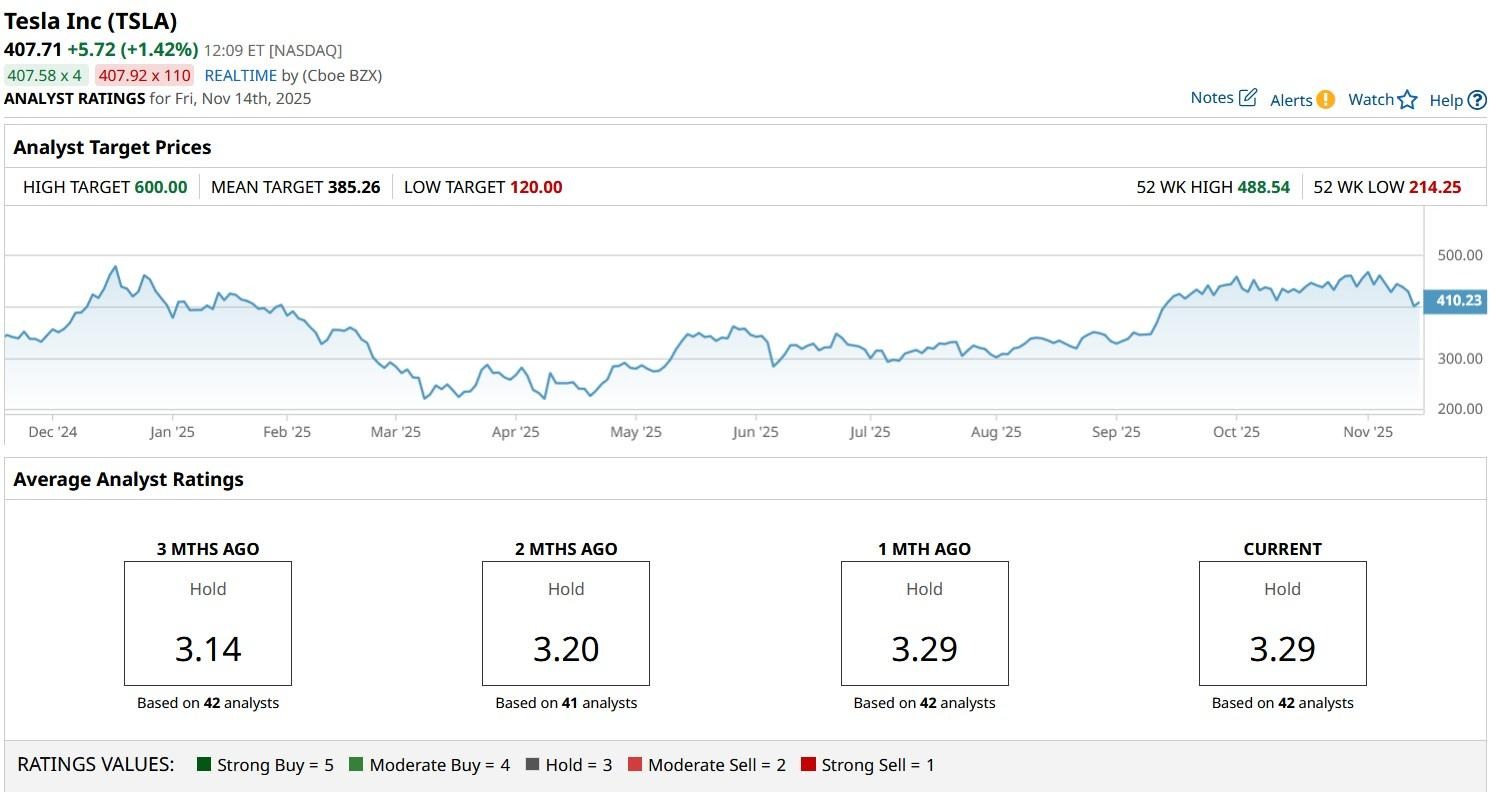
Task: Click the 12:09 ET [NASDAQ] timestamp
Action: point(273,50)
